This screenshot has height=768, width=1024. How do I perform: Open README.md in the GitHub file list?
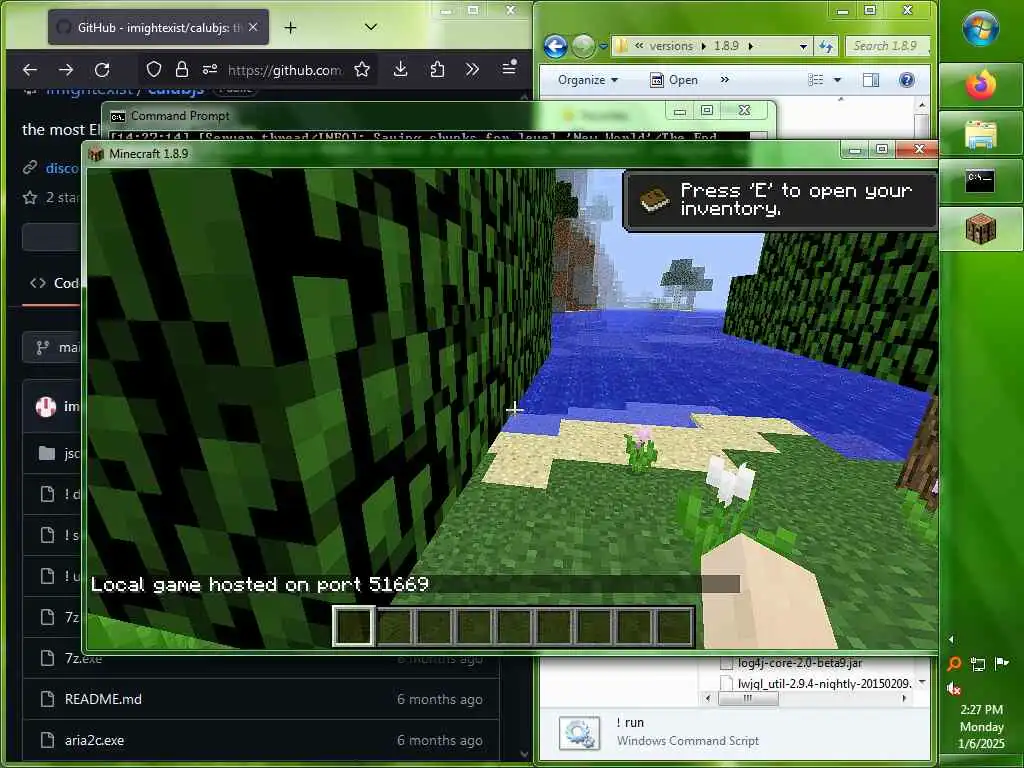103,699
